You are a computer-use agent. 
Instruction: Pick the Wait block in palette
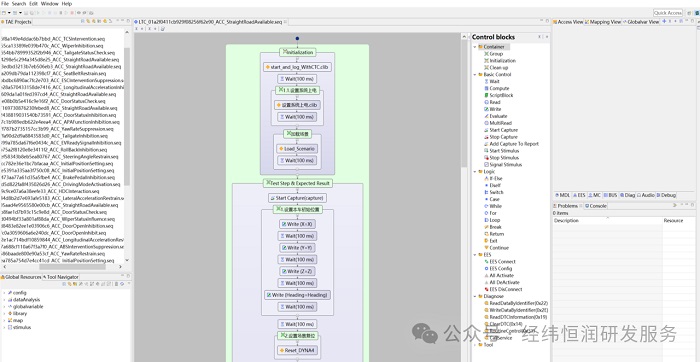[494, 82]
